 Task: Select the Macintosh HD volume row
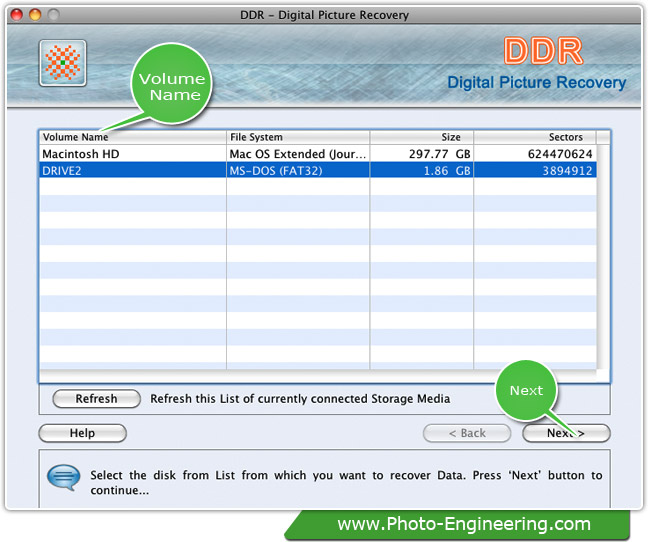click(x=318, y=154)
